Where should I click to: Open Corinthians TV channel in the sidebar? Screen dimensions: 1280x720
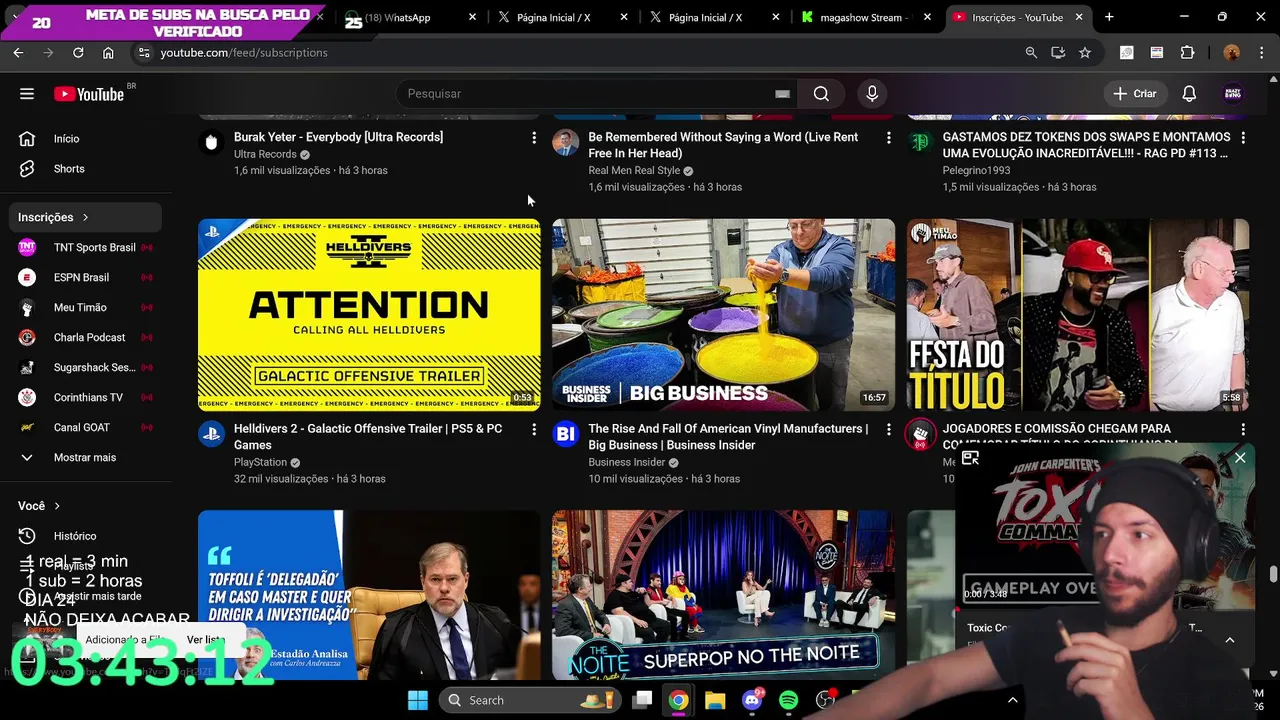(x=87, y=397)
